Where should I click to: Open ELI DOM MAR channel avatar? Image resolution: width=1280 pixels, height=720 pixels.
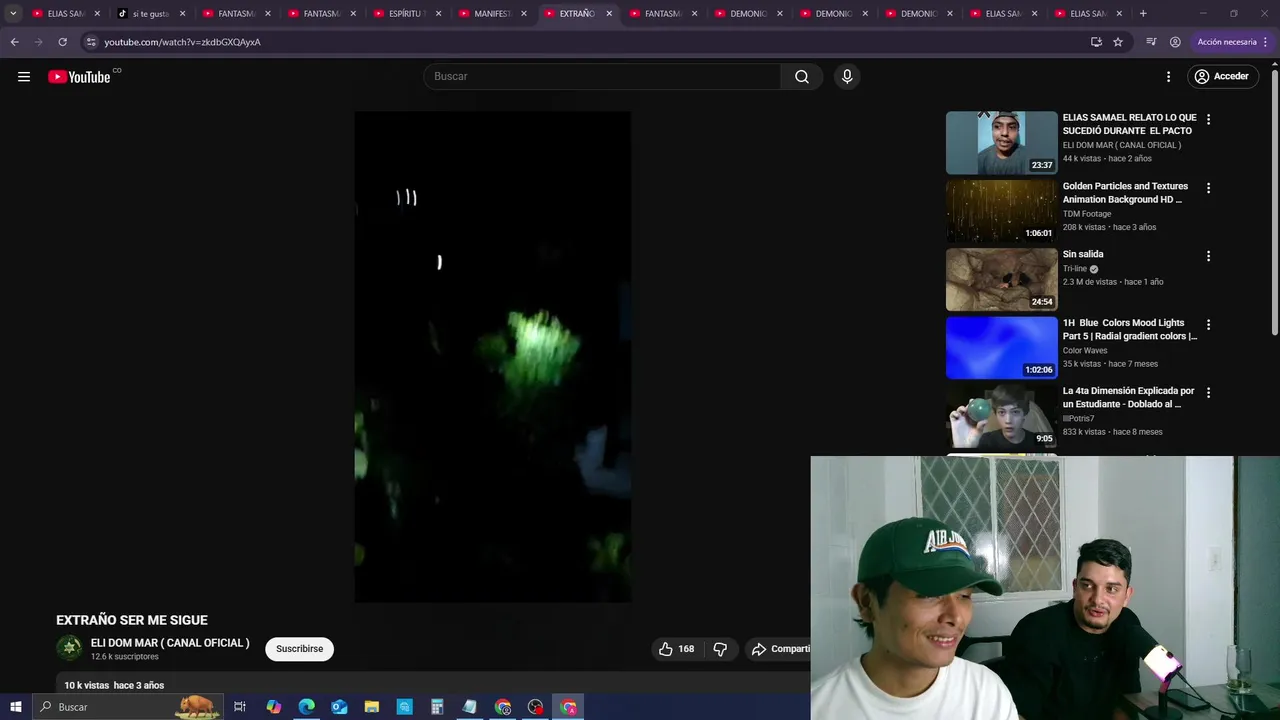tap(69, 648)
